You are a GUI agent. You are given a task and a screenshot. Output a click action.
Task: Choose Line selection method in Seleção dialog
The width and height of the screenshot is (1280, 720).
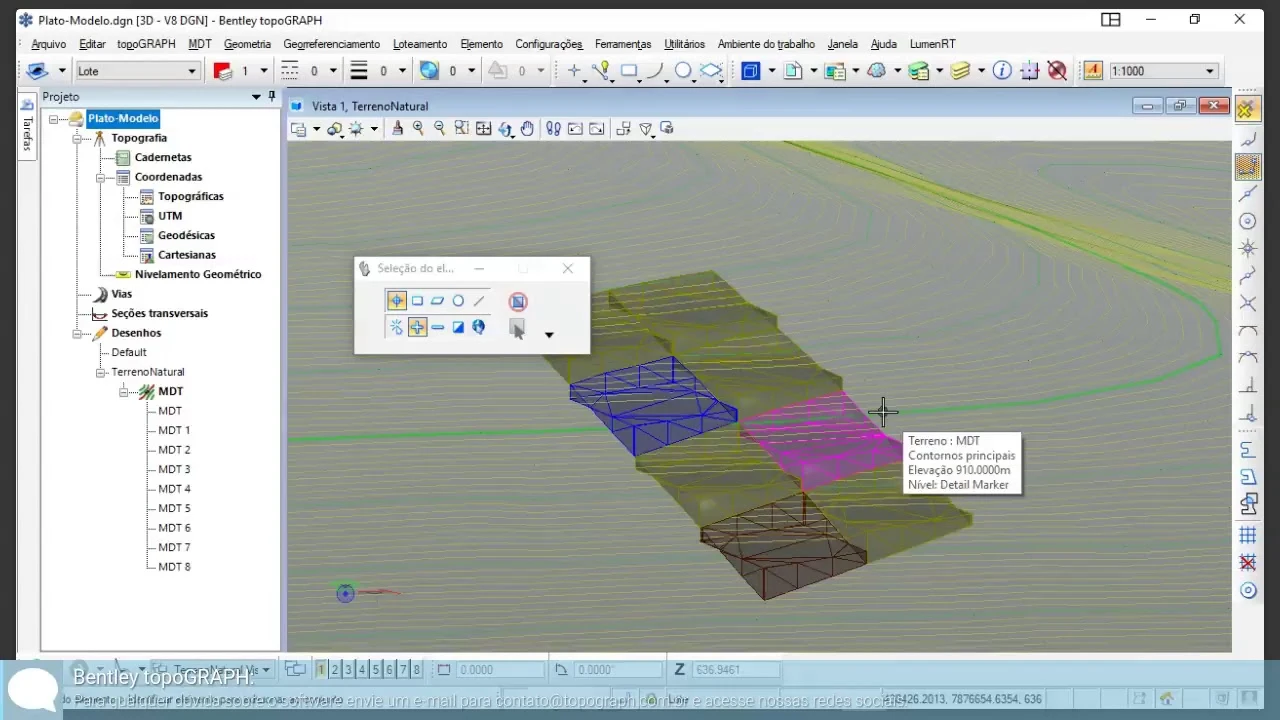coord(479,301)
